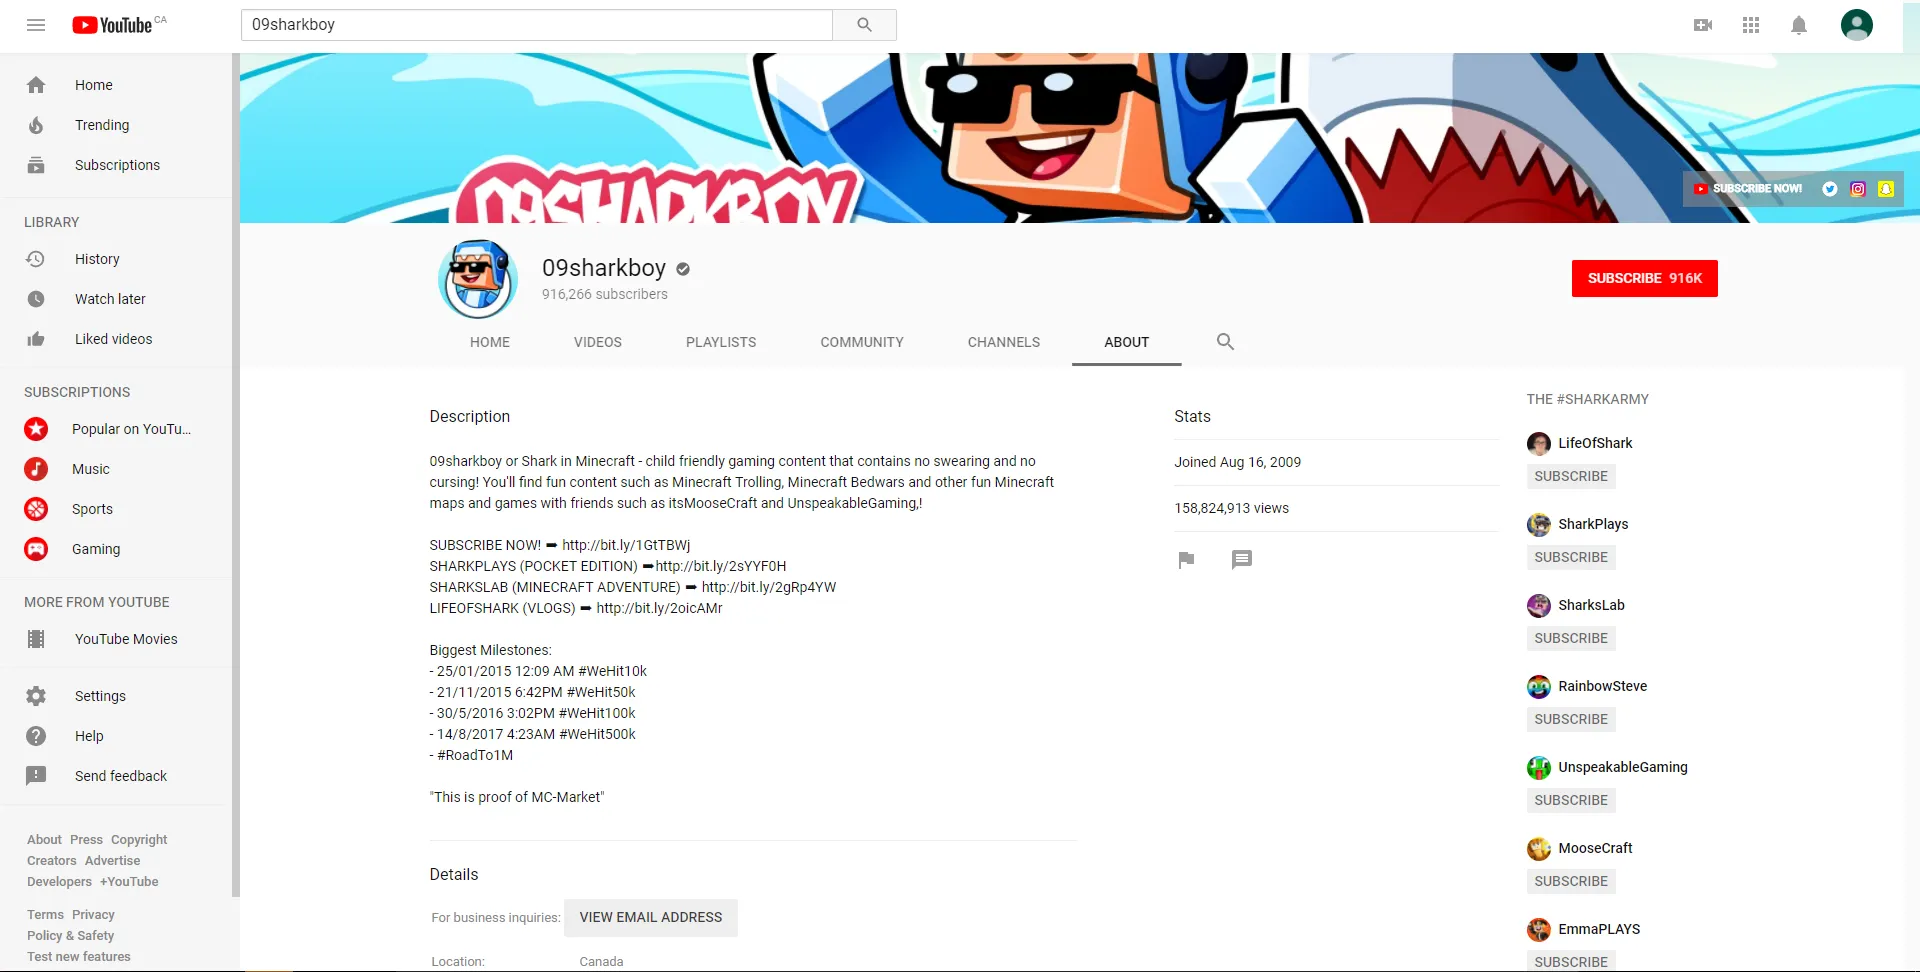Select the ABOUT tab

pos(1127,342)
